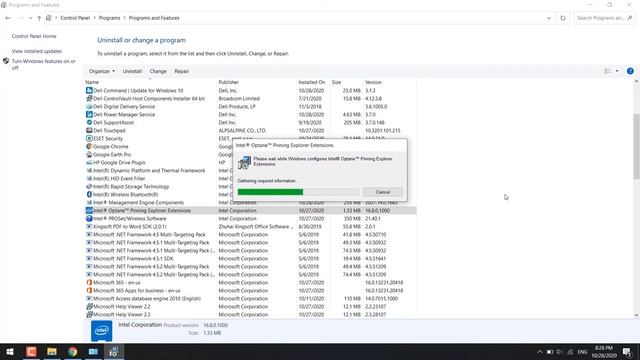640x360 pixels.
Task: Click Uninstall in the toolbar
Action: pyautogui.click(x=132, y=71)
